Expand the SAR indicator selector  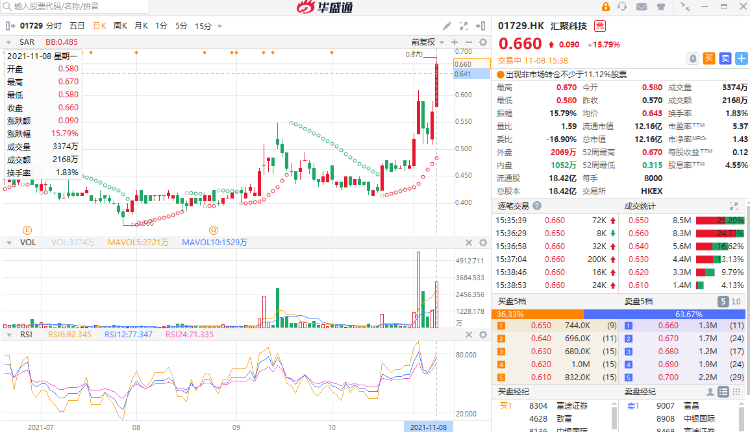pyautogui.click(x=9, y=43)
